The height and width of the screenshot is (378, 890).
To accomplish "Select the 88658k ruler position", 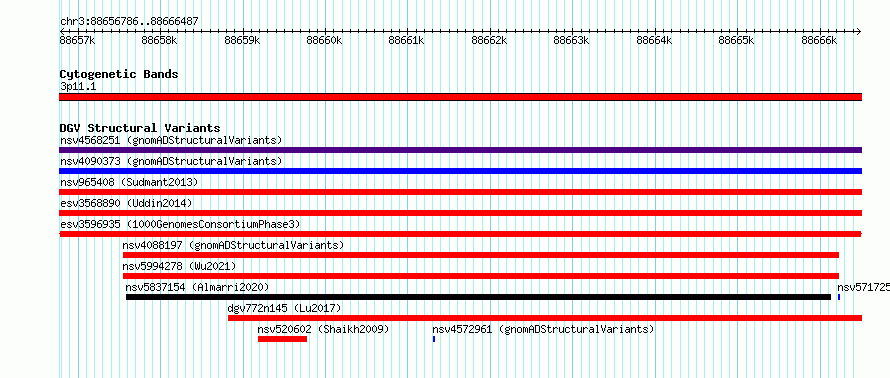I will pos(159,40).
